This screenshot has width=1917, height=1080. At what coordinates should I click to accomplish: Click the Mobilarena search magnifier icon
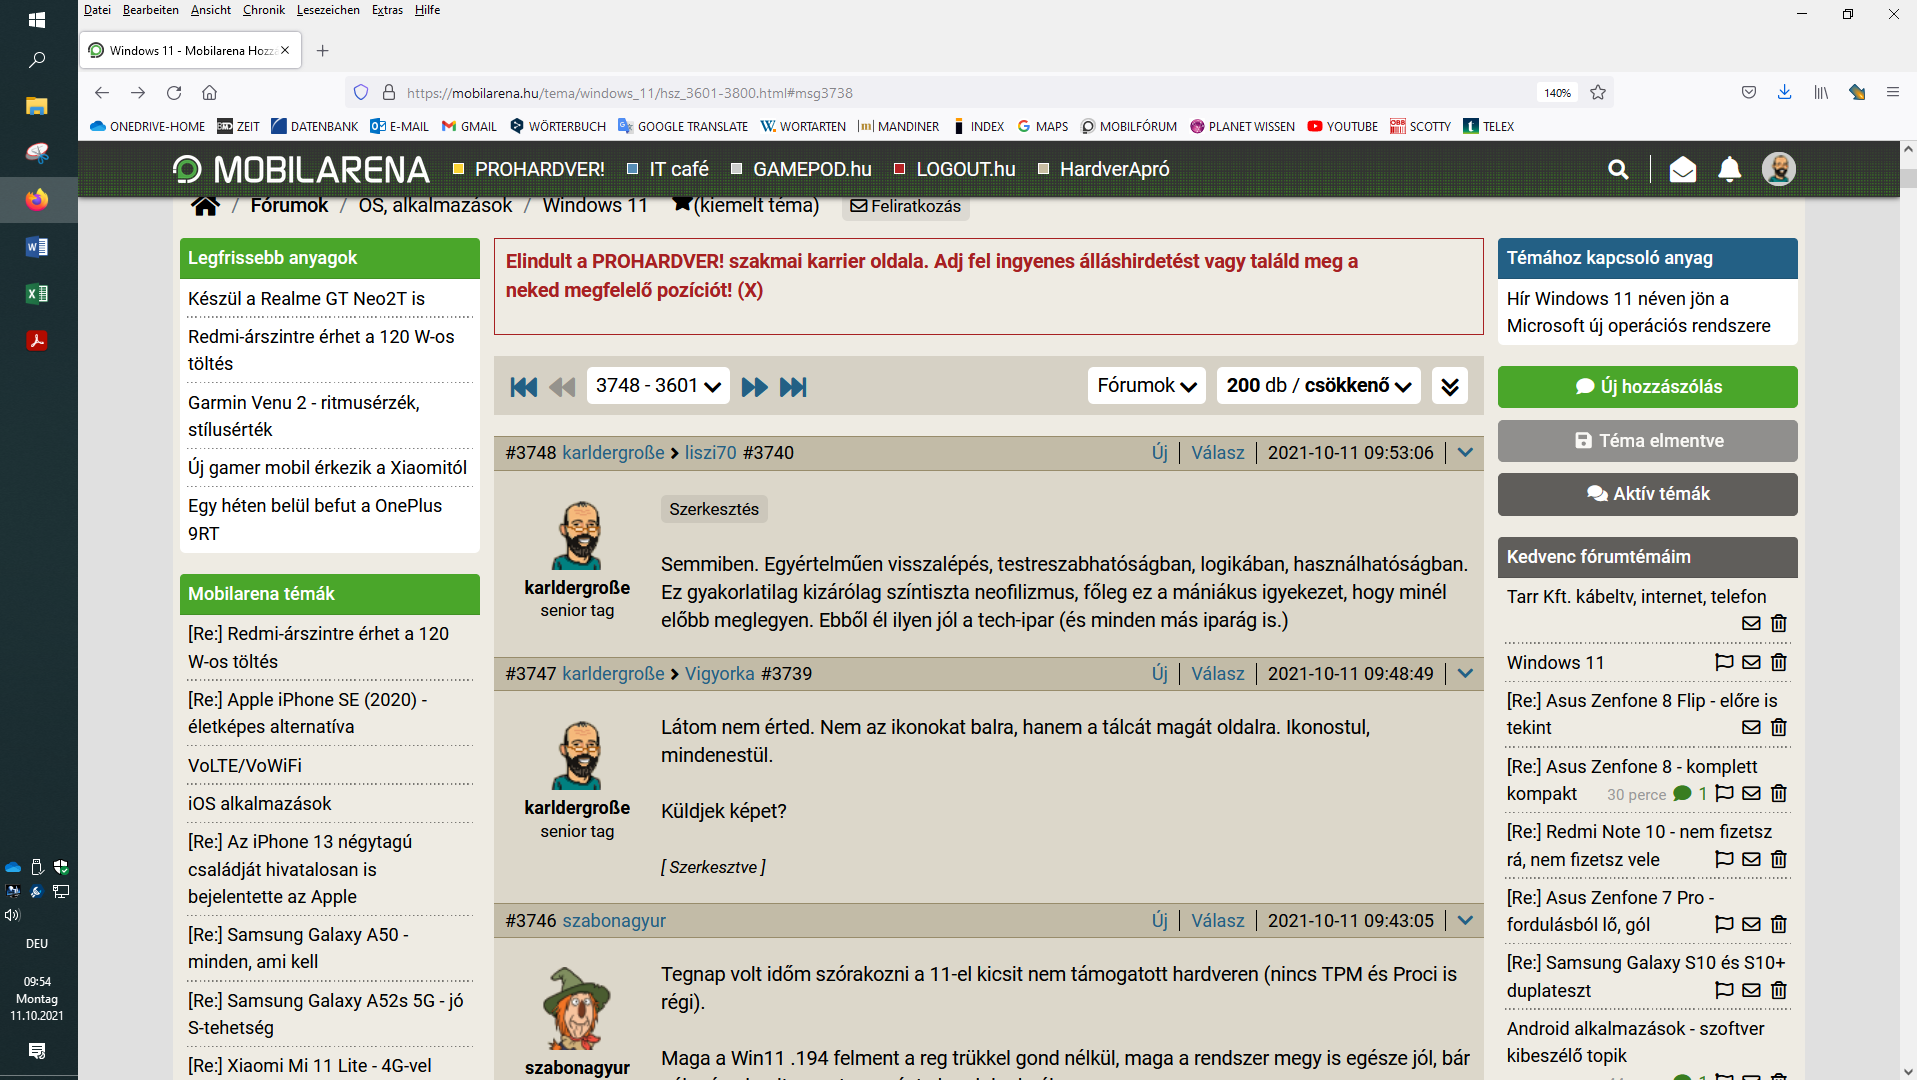click(x=1618, y=170)
